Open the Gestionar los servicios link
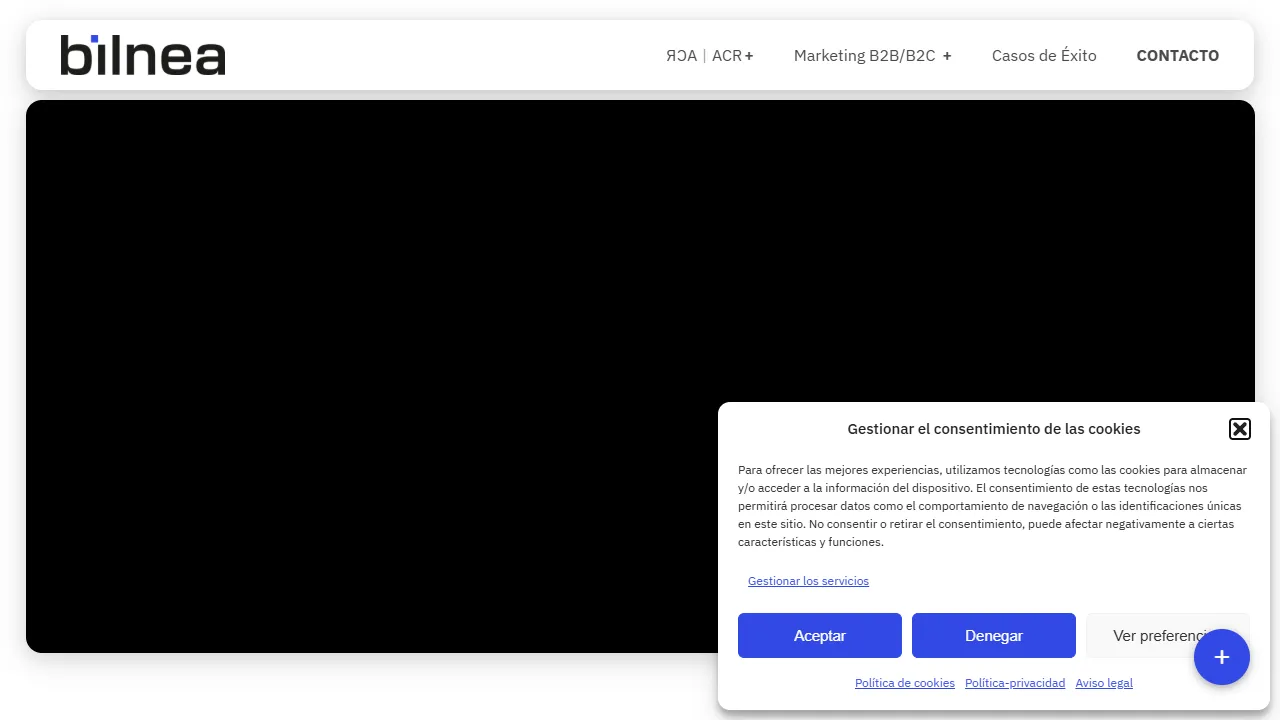The width and height of the screenshot is (1280, 720). point(808,581)
